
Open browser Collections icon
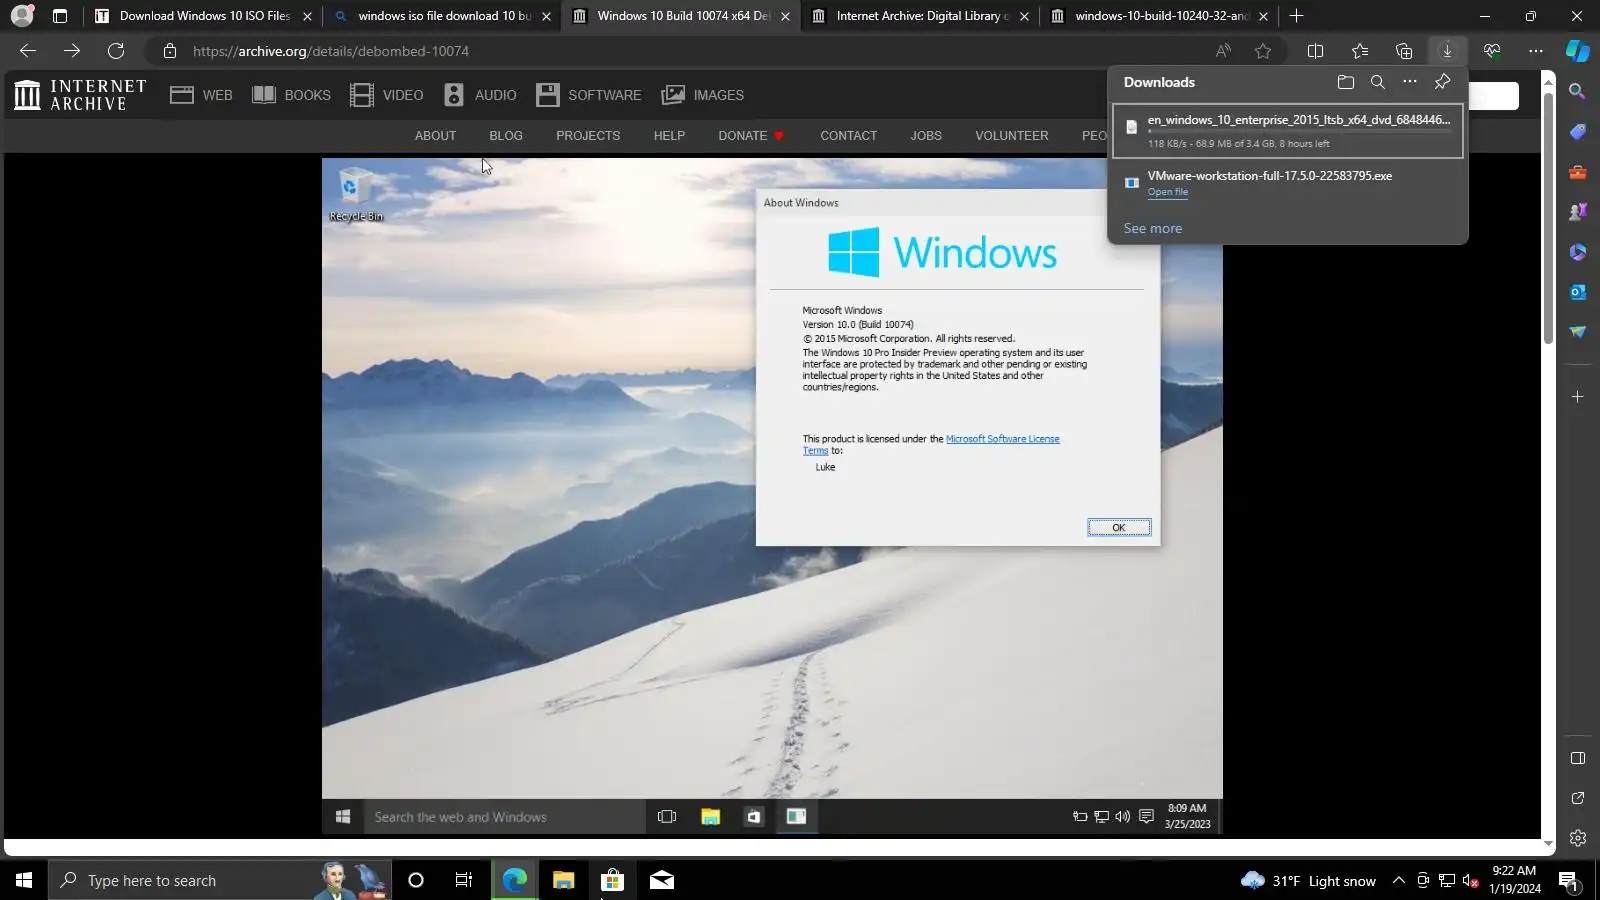(1404, 51)
